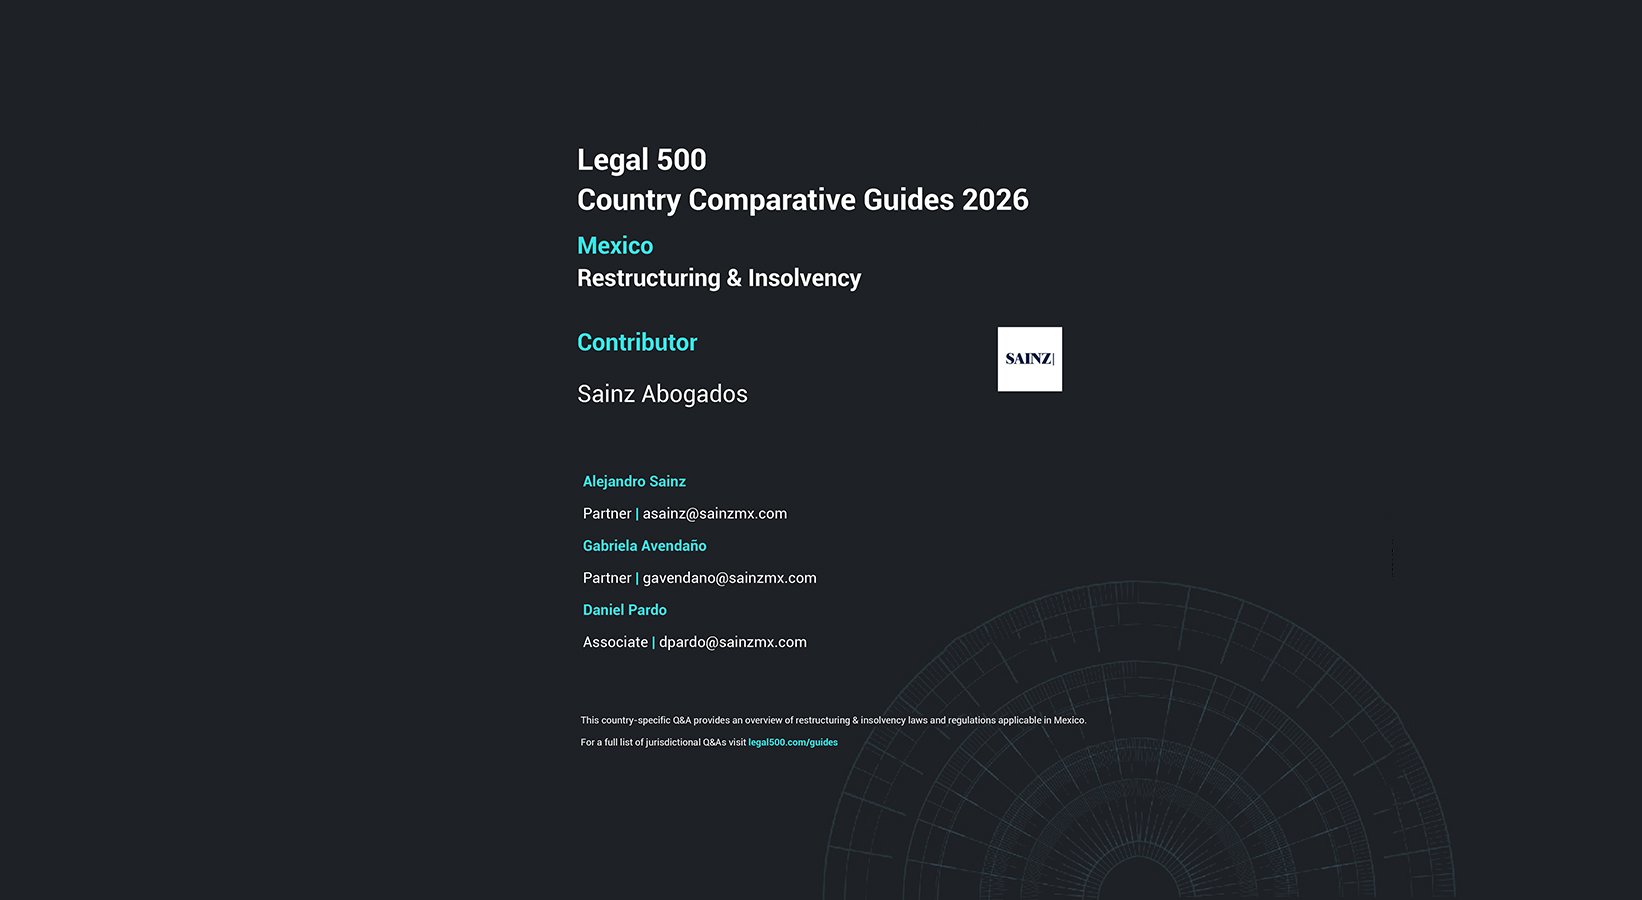Open the legal500.com/guides link
The height and width of the screenshot is (900, 1642).
pyautogui.click(x=793, y=742)
